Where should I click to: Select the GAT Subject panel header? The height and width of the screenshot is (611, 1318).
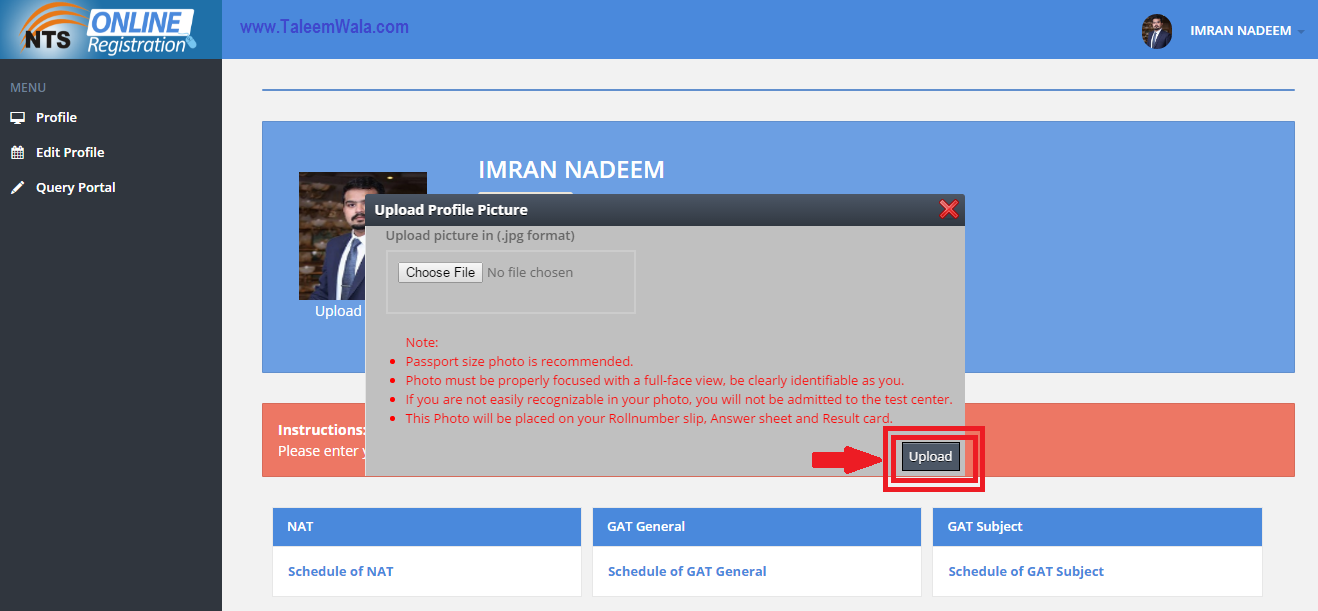click(x=1097, y=526)
